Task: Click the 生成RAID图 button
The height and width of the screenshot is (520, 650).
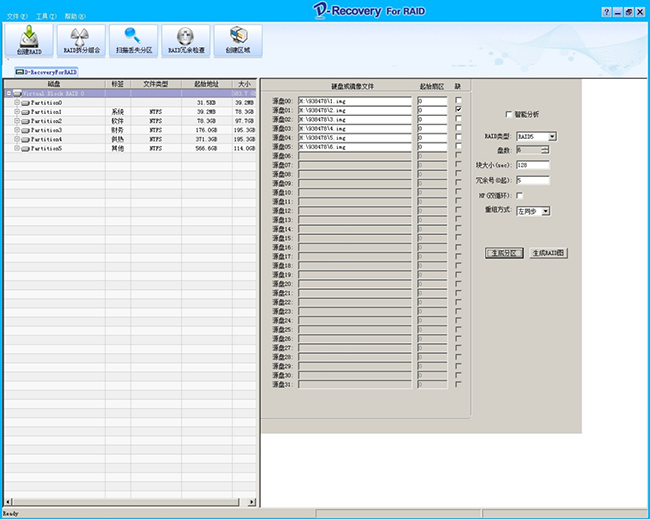Action: tap(548, 253)
